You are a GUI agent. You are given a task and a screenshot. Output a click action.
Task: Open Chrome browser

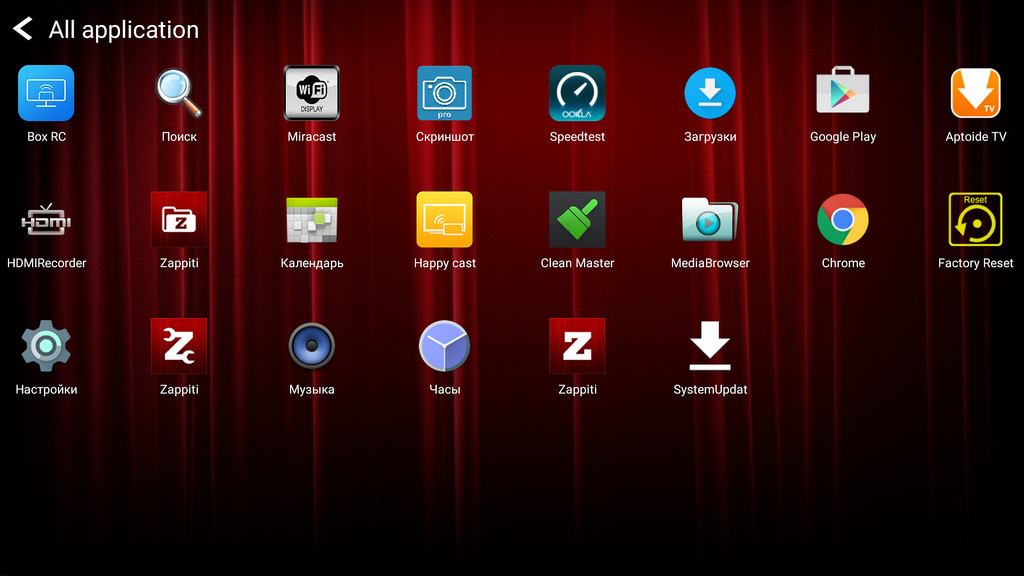[x=842, y=219]
